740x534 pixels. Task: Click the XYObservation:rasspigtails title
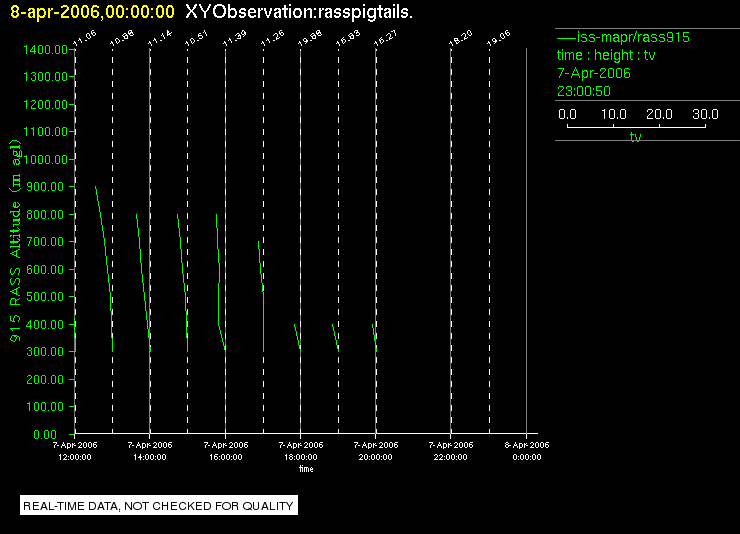(x=299, y=12)
